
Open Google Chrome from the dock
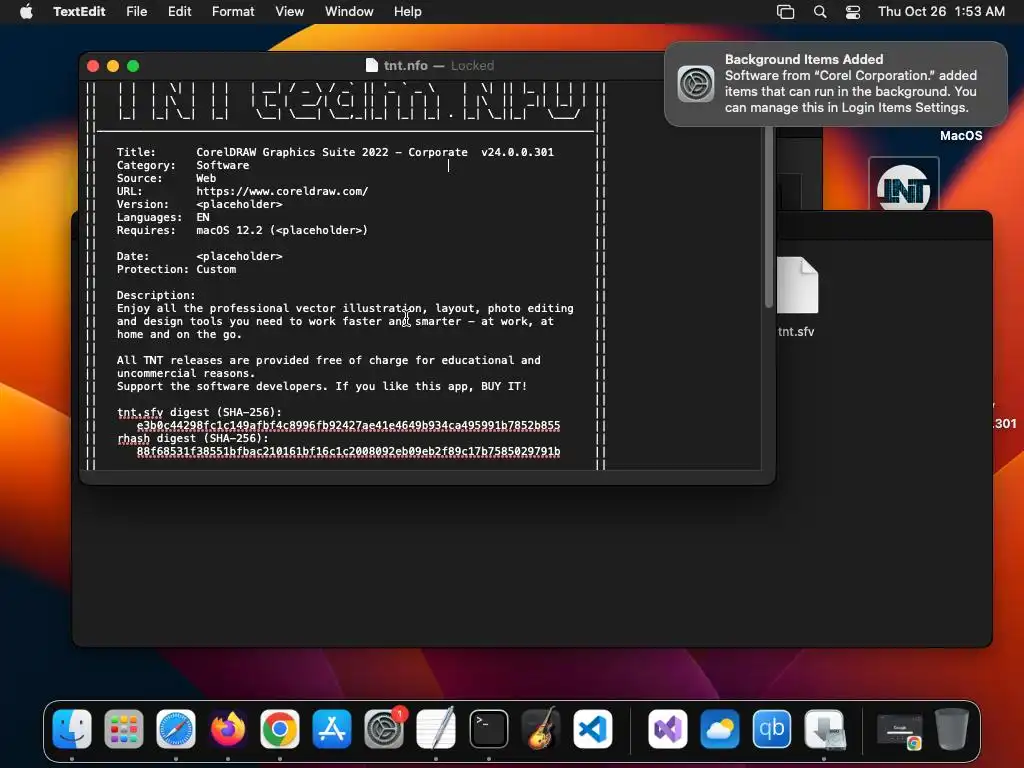coord(280,729)
